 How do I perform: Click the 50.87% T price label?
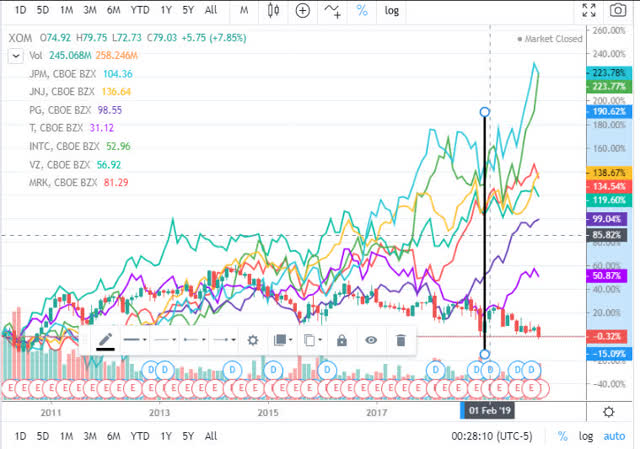pyautogui.click(x=606, y=276)
